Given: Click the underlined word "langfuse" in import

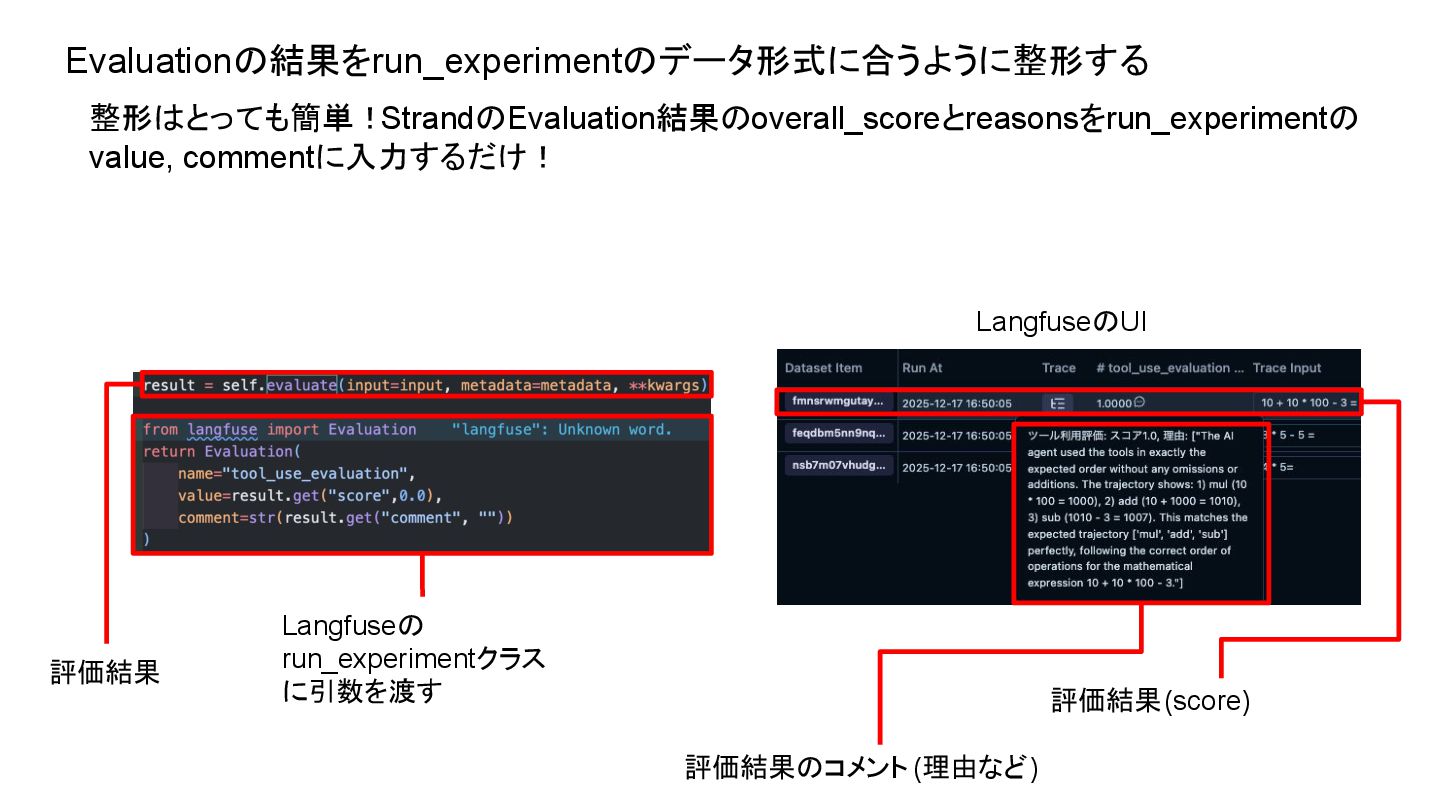Looking at the screenshot, I should click(x=222, y=429).
